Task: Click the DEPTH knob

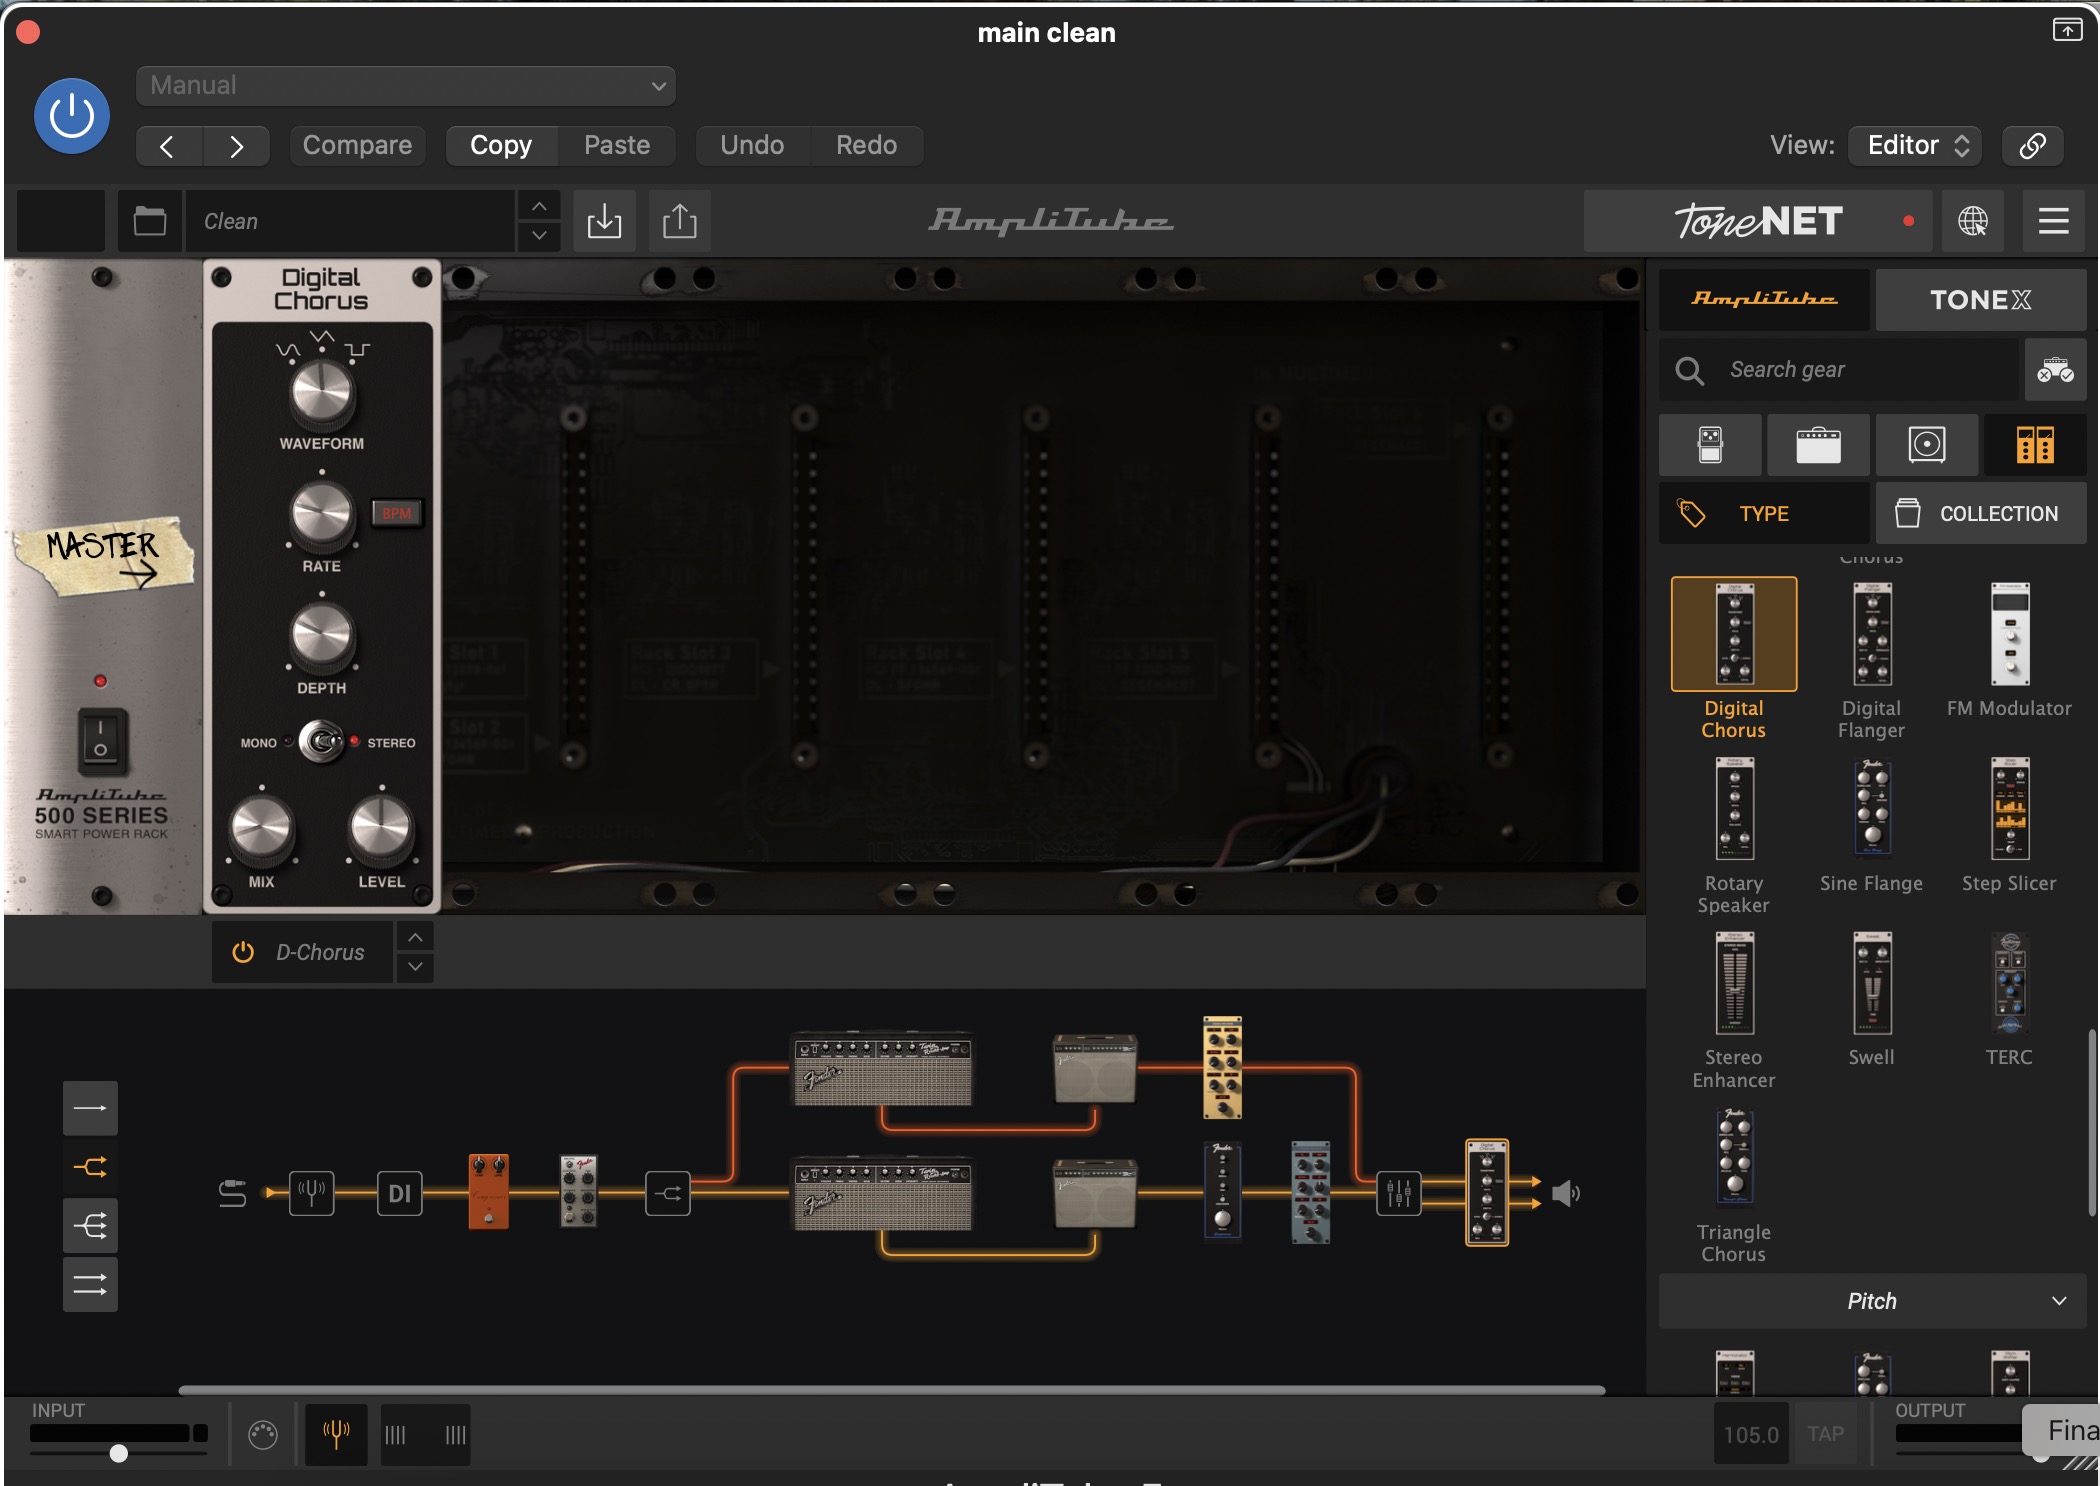Action: (x=321, y=637)
